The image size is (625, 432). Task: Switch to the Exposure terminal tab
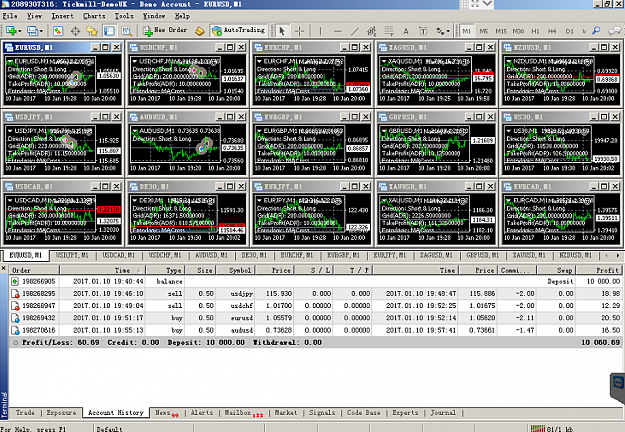61,413
